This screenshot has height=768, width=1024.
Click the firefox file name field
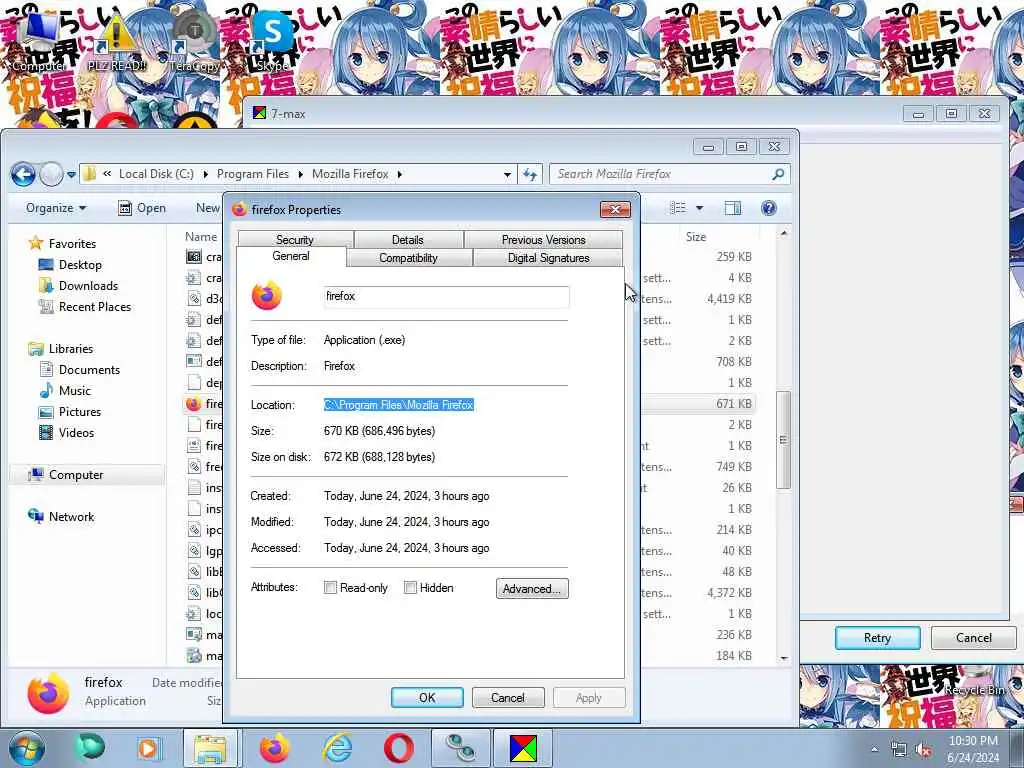pos(447,296)
